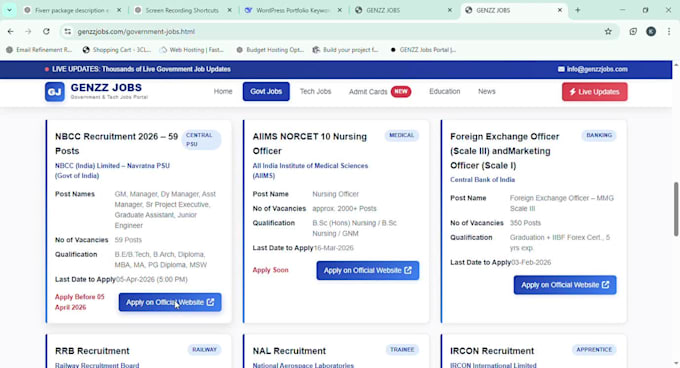The height and width of the screenshot is (368, 680).
Task: Click NBCC (India) Limited organization text
Action: tap(112, 170)
